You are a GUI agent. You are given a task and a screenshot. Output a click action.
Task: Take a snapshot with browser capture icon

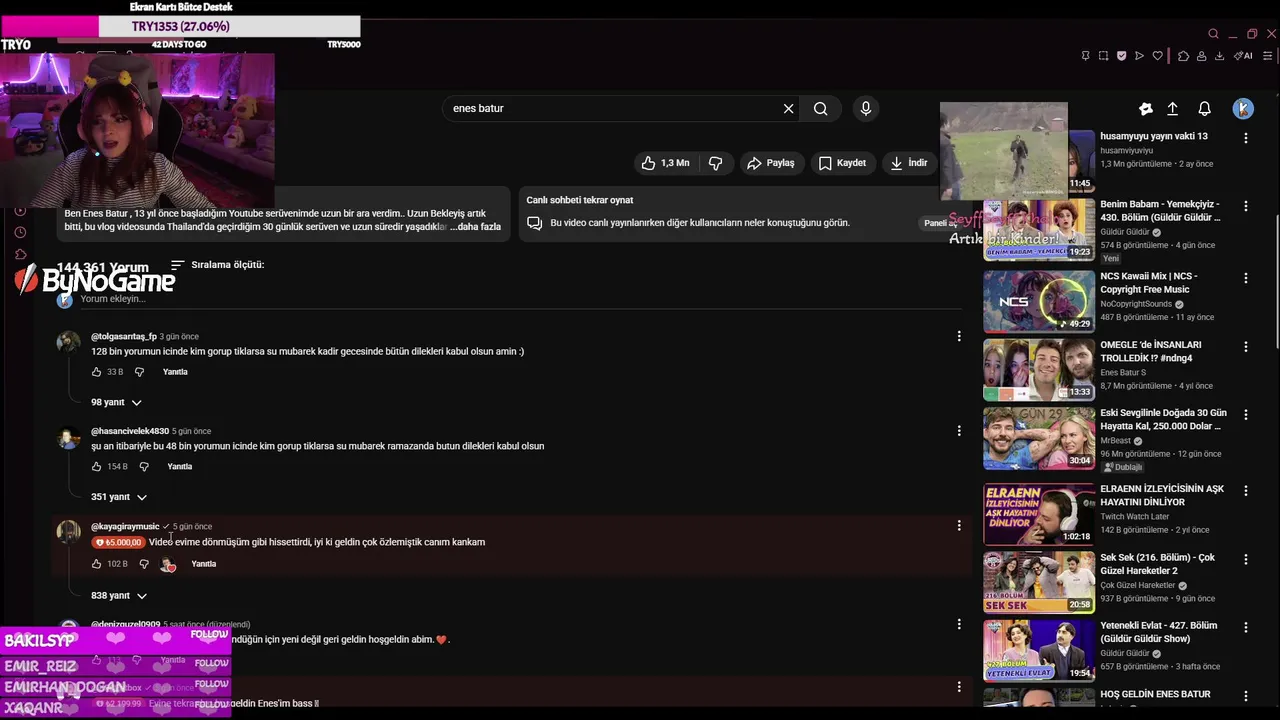click(x=1103, y=56)
